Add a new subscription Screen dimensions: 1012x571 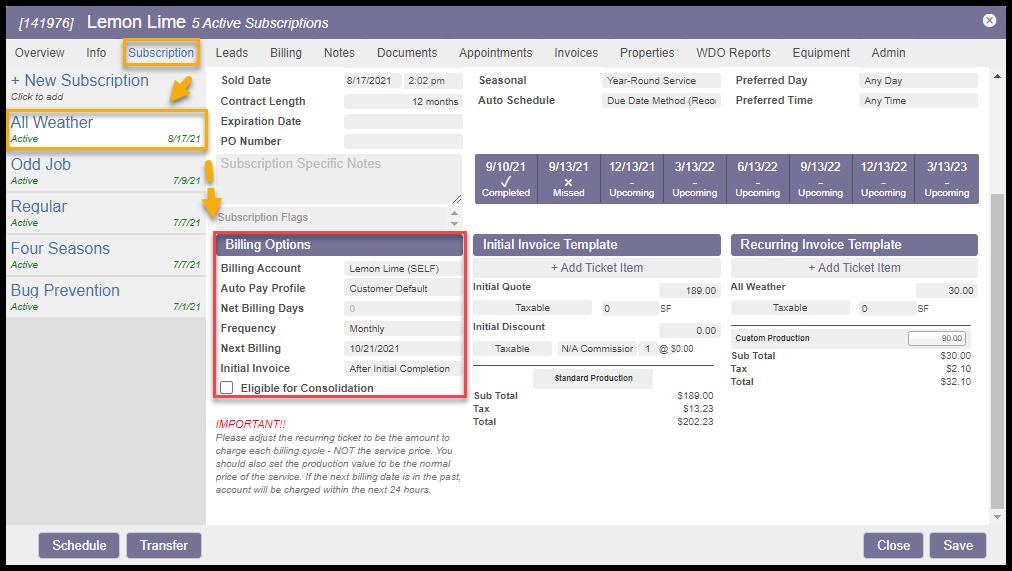[79, 81]
